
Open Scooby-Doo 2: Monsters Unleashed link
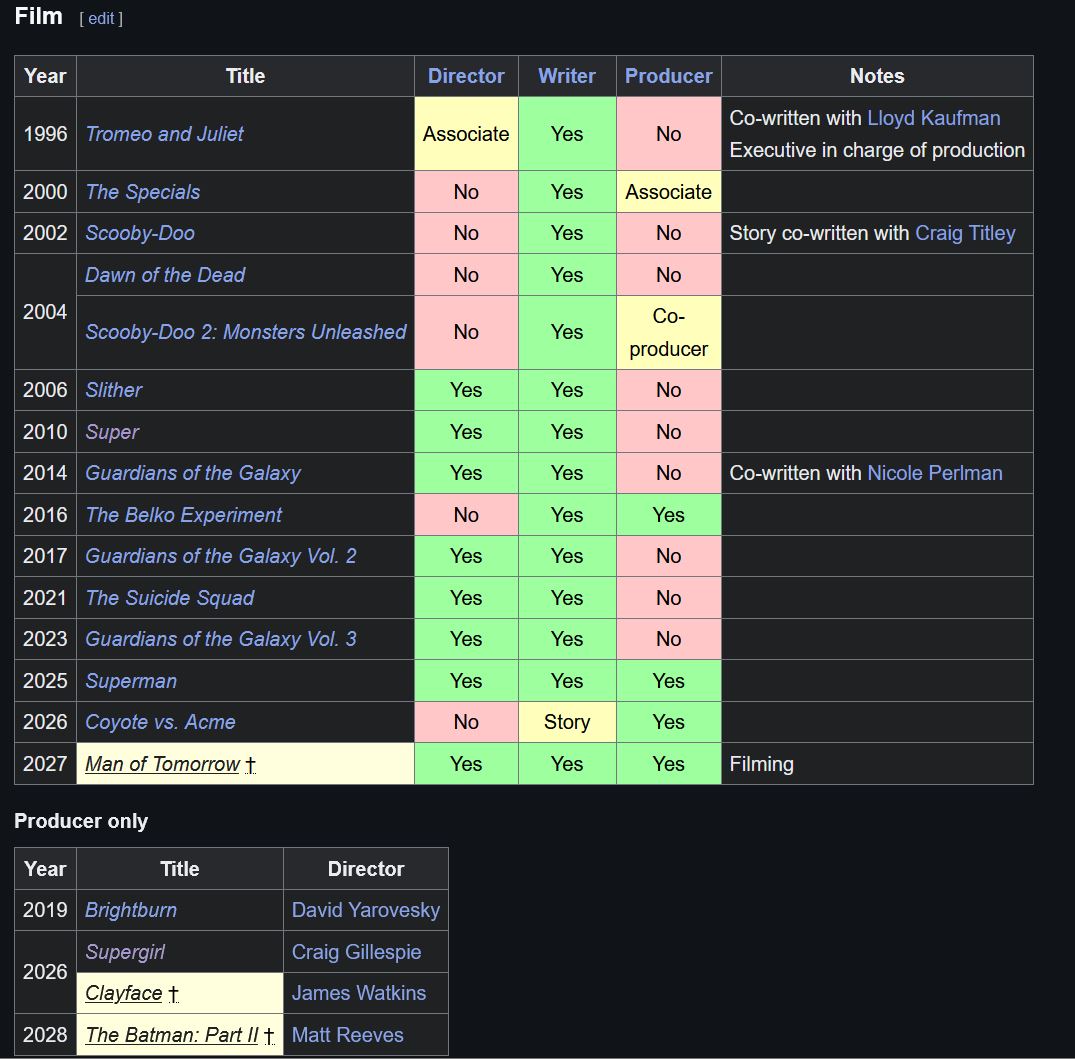(245, 332)
